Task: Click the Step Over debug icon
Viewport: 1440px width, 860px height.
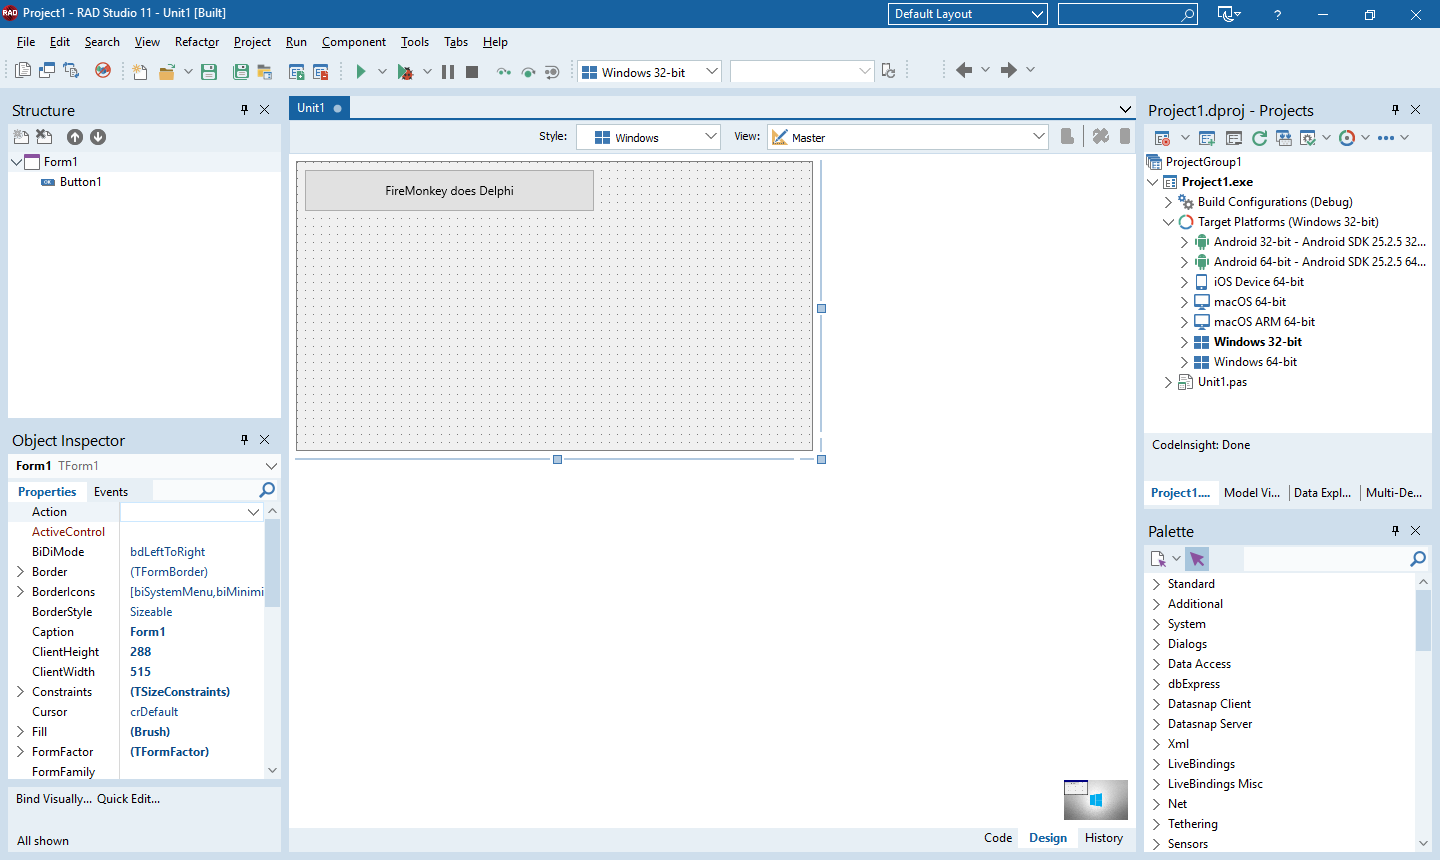Action: pos(528,71)
